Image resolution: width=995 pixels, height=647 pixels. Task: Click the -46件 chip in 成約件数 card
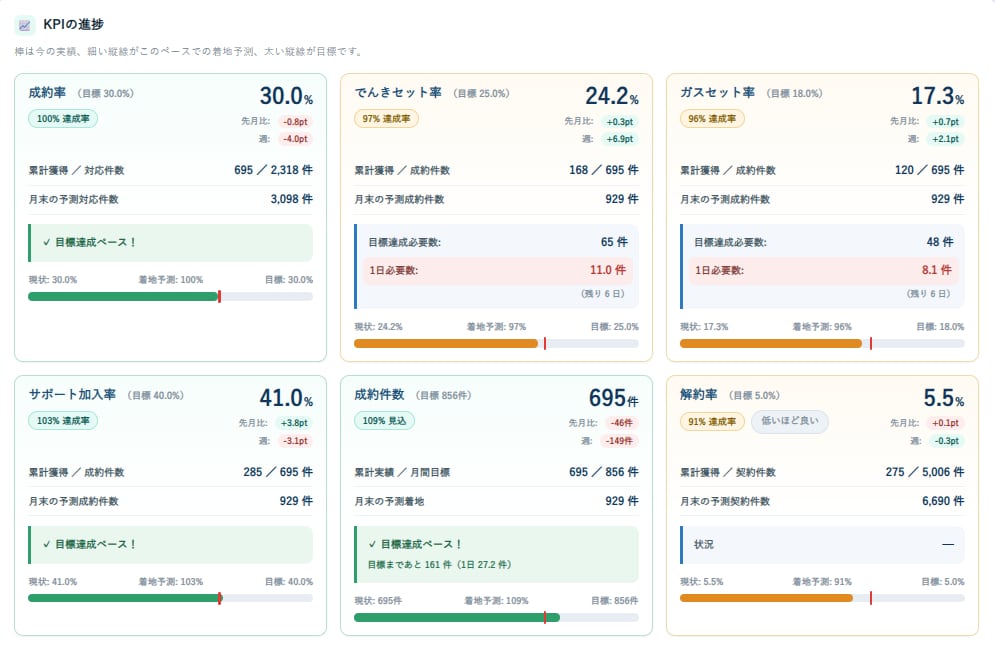[622, 423]
